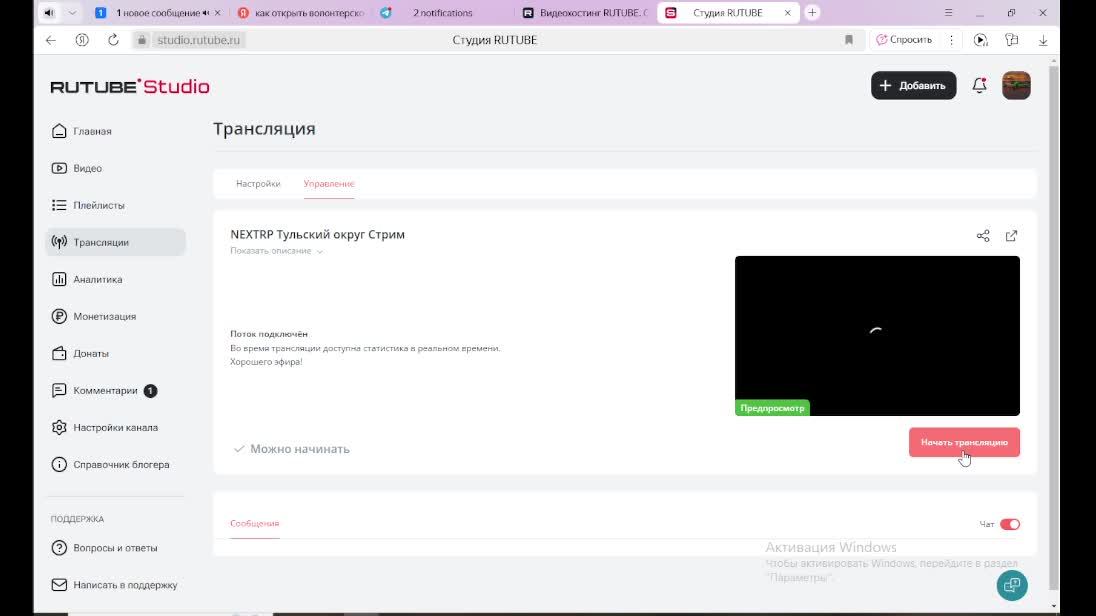1096x616 pixels.
Task: Click the page vertical scrollbar
Action: 1054,329
